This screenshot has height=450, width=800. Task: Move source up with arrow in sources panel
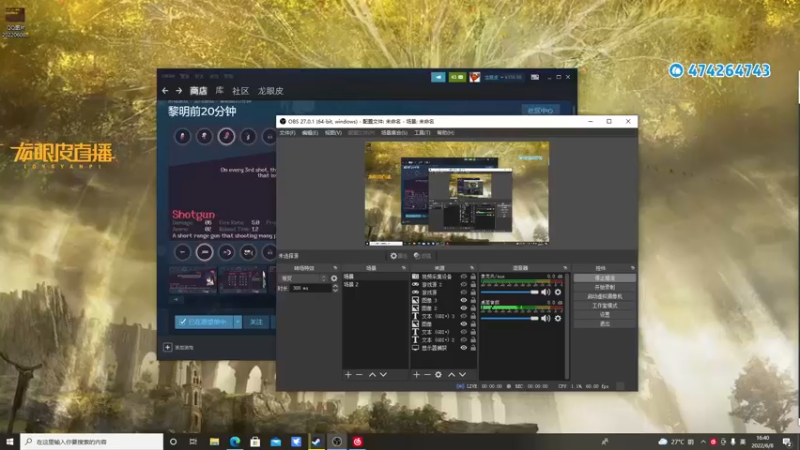click(452, 374)
